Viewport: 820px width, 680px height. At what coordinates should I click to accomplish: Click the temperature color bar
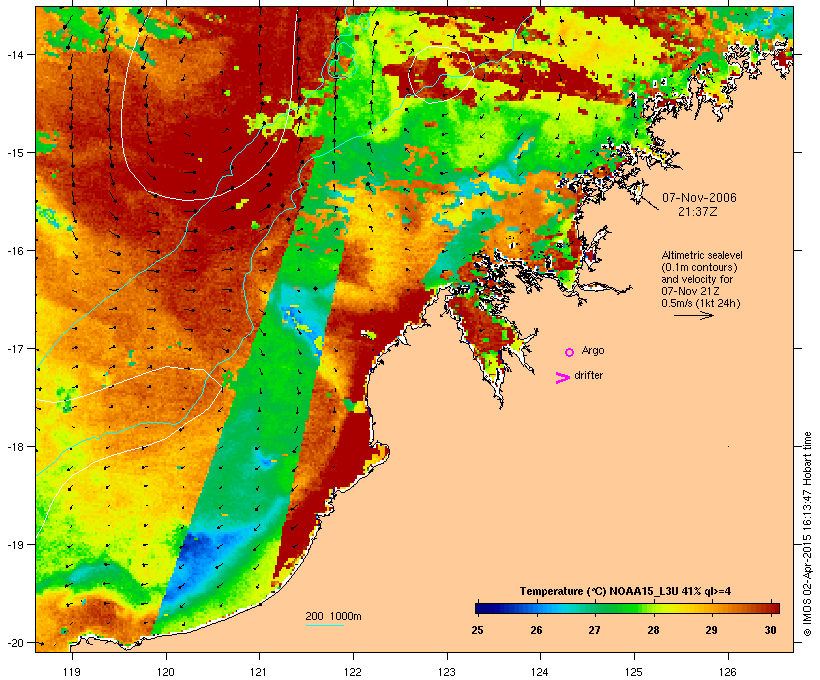pyautogui.click(x=628, y=608)
